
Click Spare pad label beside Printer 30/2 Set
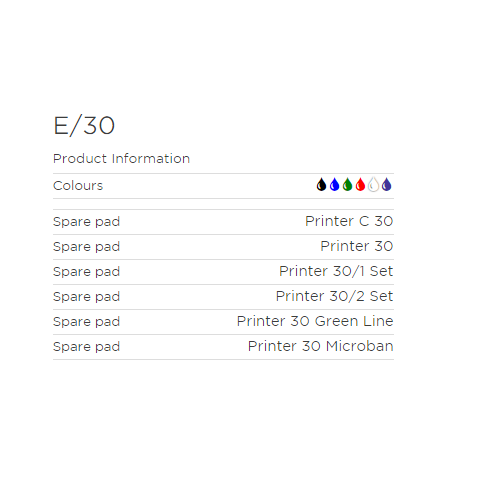tap(86, 297)
